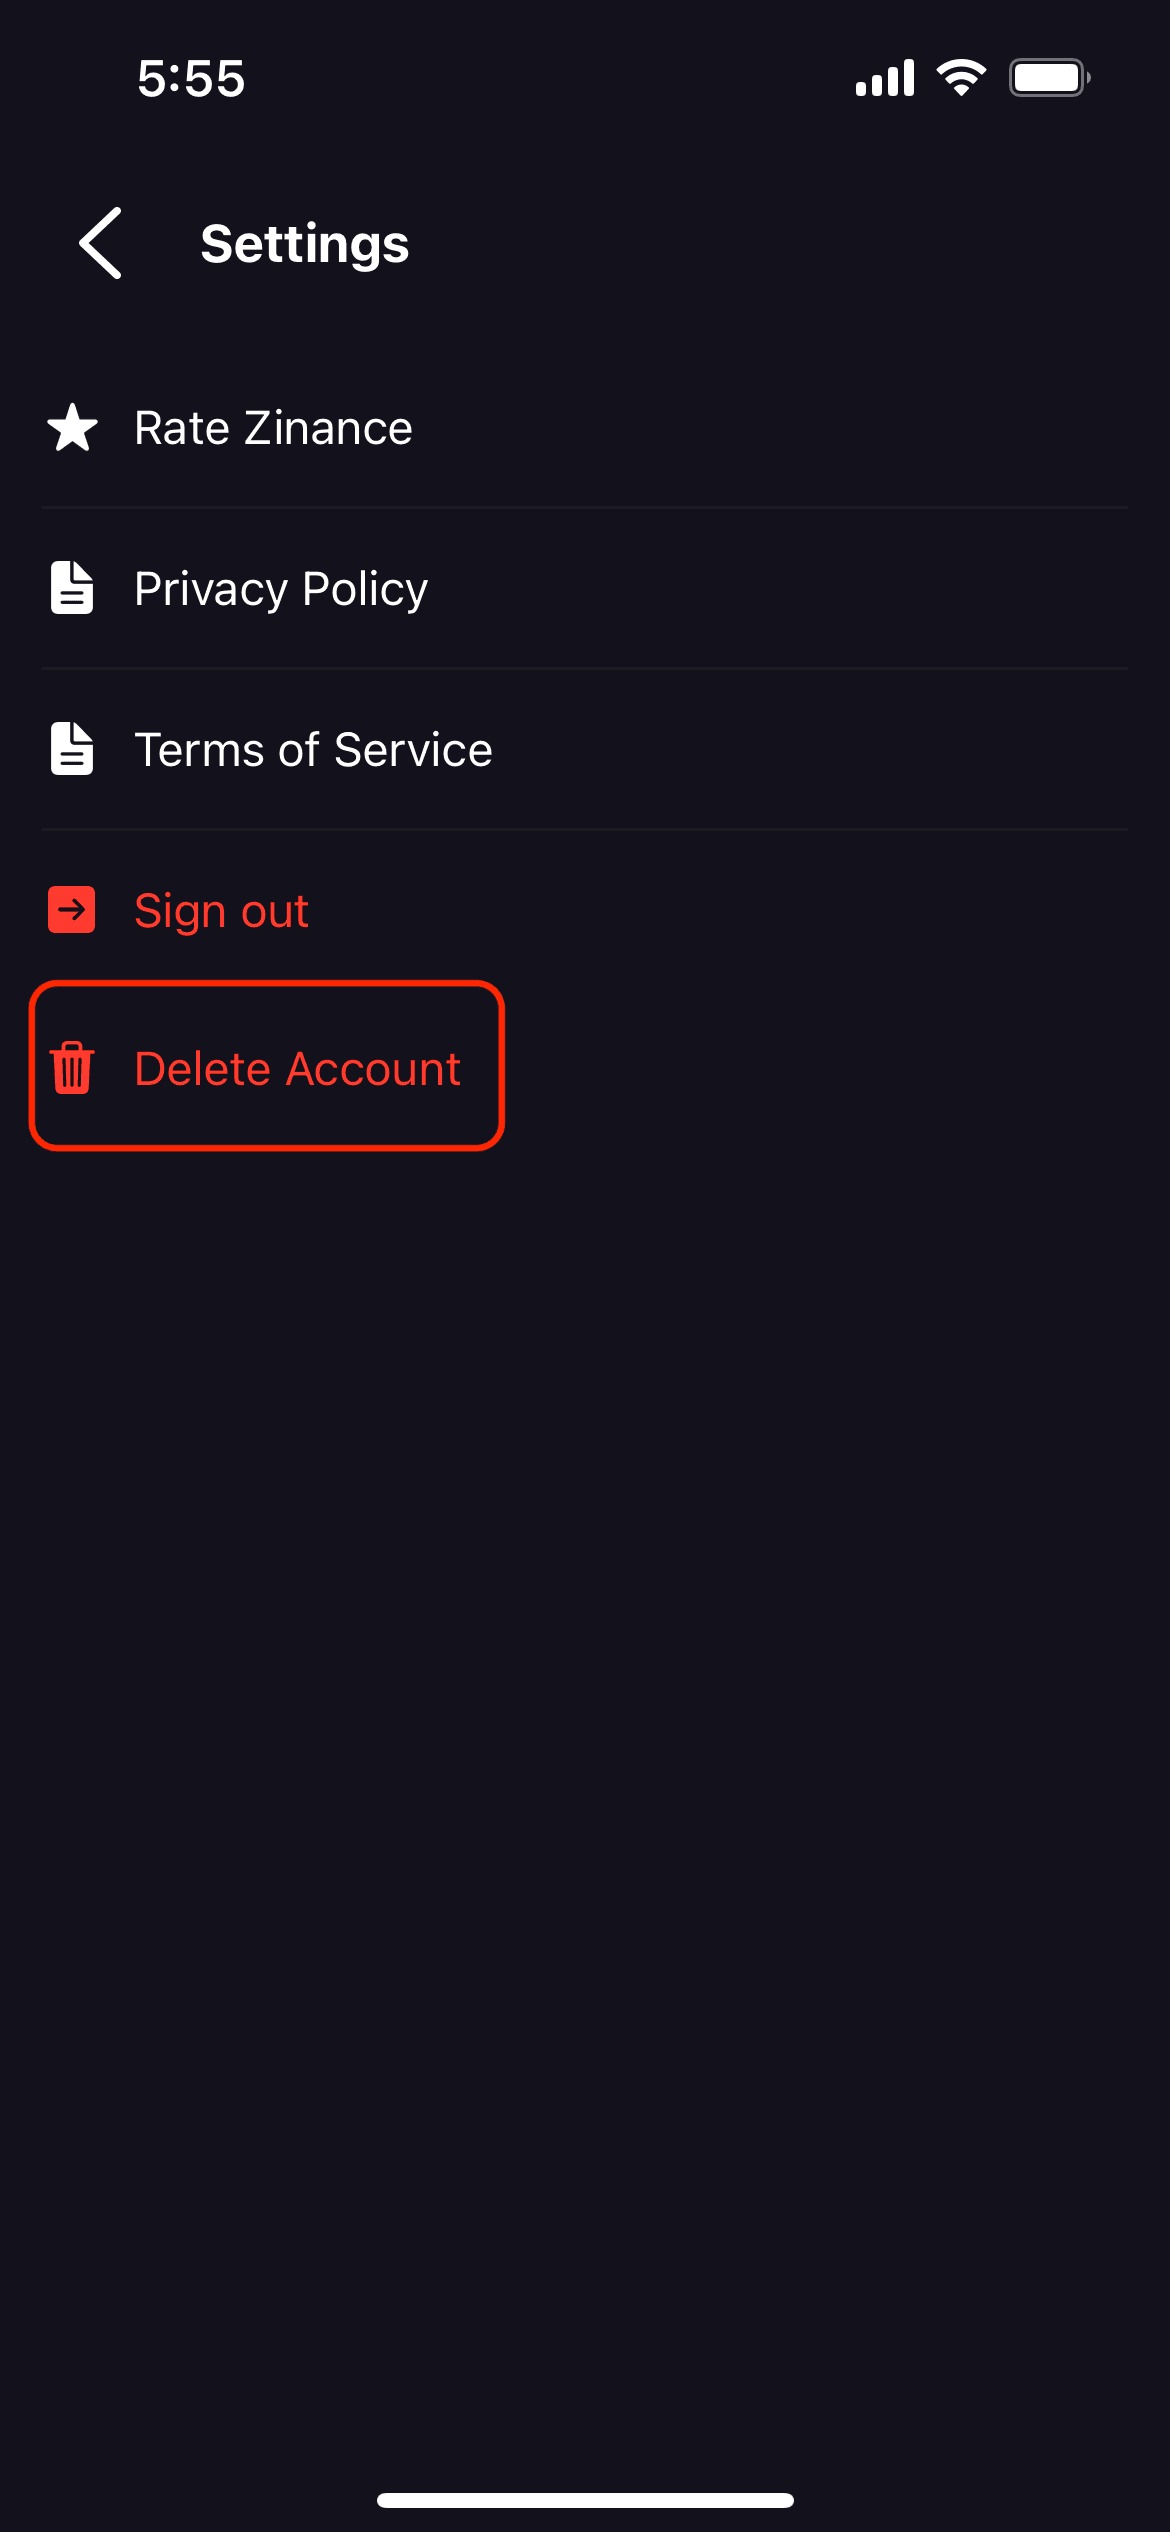Open the Rate Zinance option

point(273,428)
